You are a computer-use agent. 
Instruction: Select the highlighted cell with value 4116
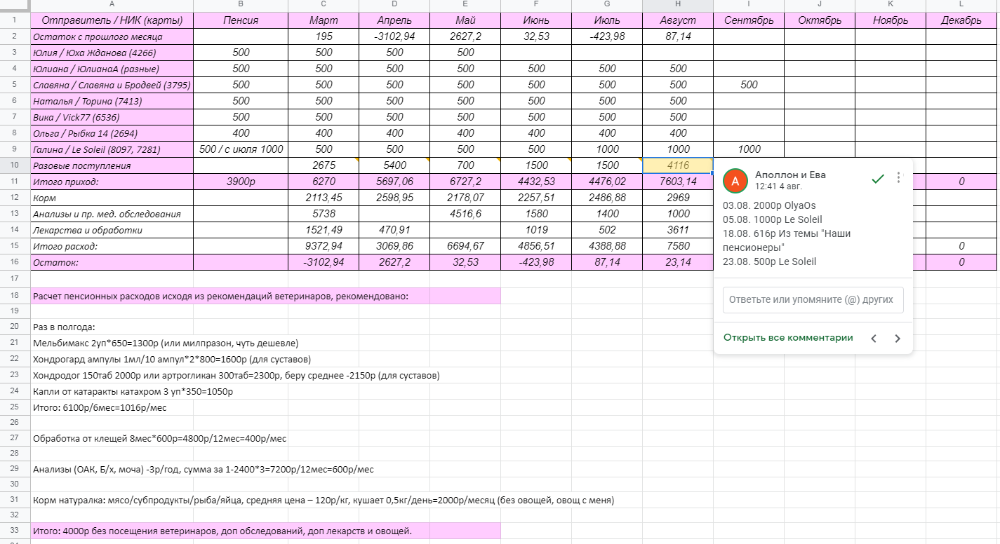click(x=678, y=164)
